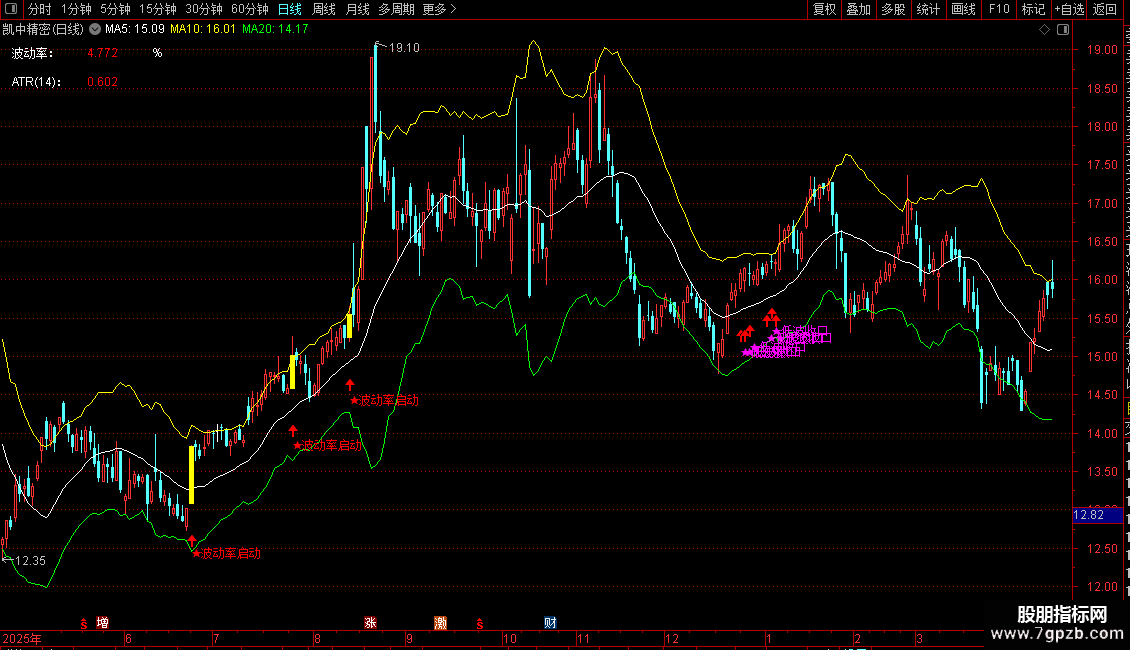Click the 12.35 low price label
The height and width of the screenshot is (650, 1130).
coord(30,561)
